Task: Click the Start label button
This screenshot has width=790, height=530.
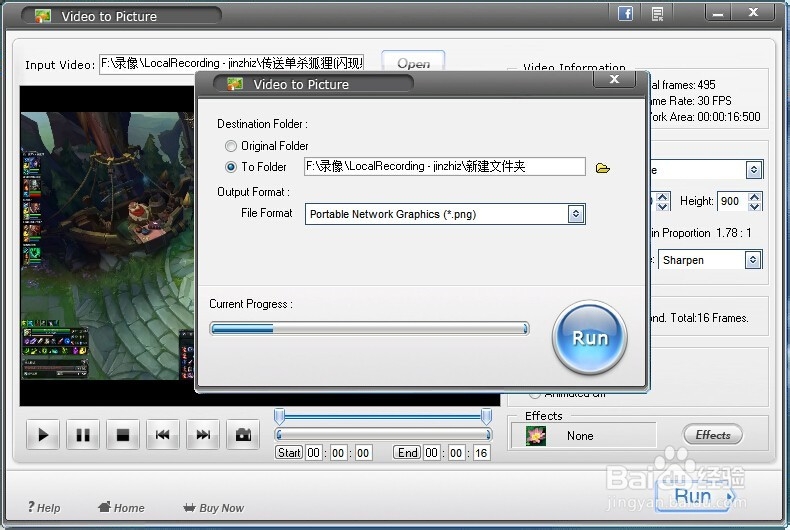Action: coord(289,453)
